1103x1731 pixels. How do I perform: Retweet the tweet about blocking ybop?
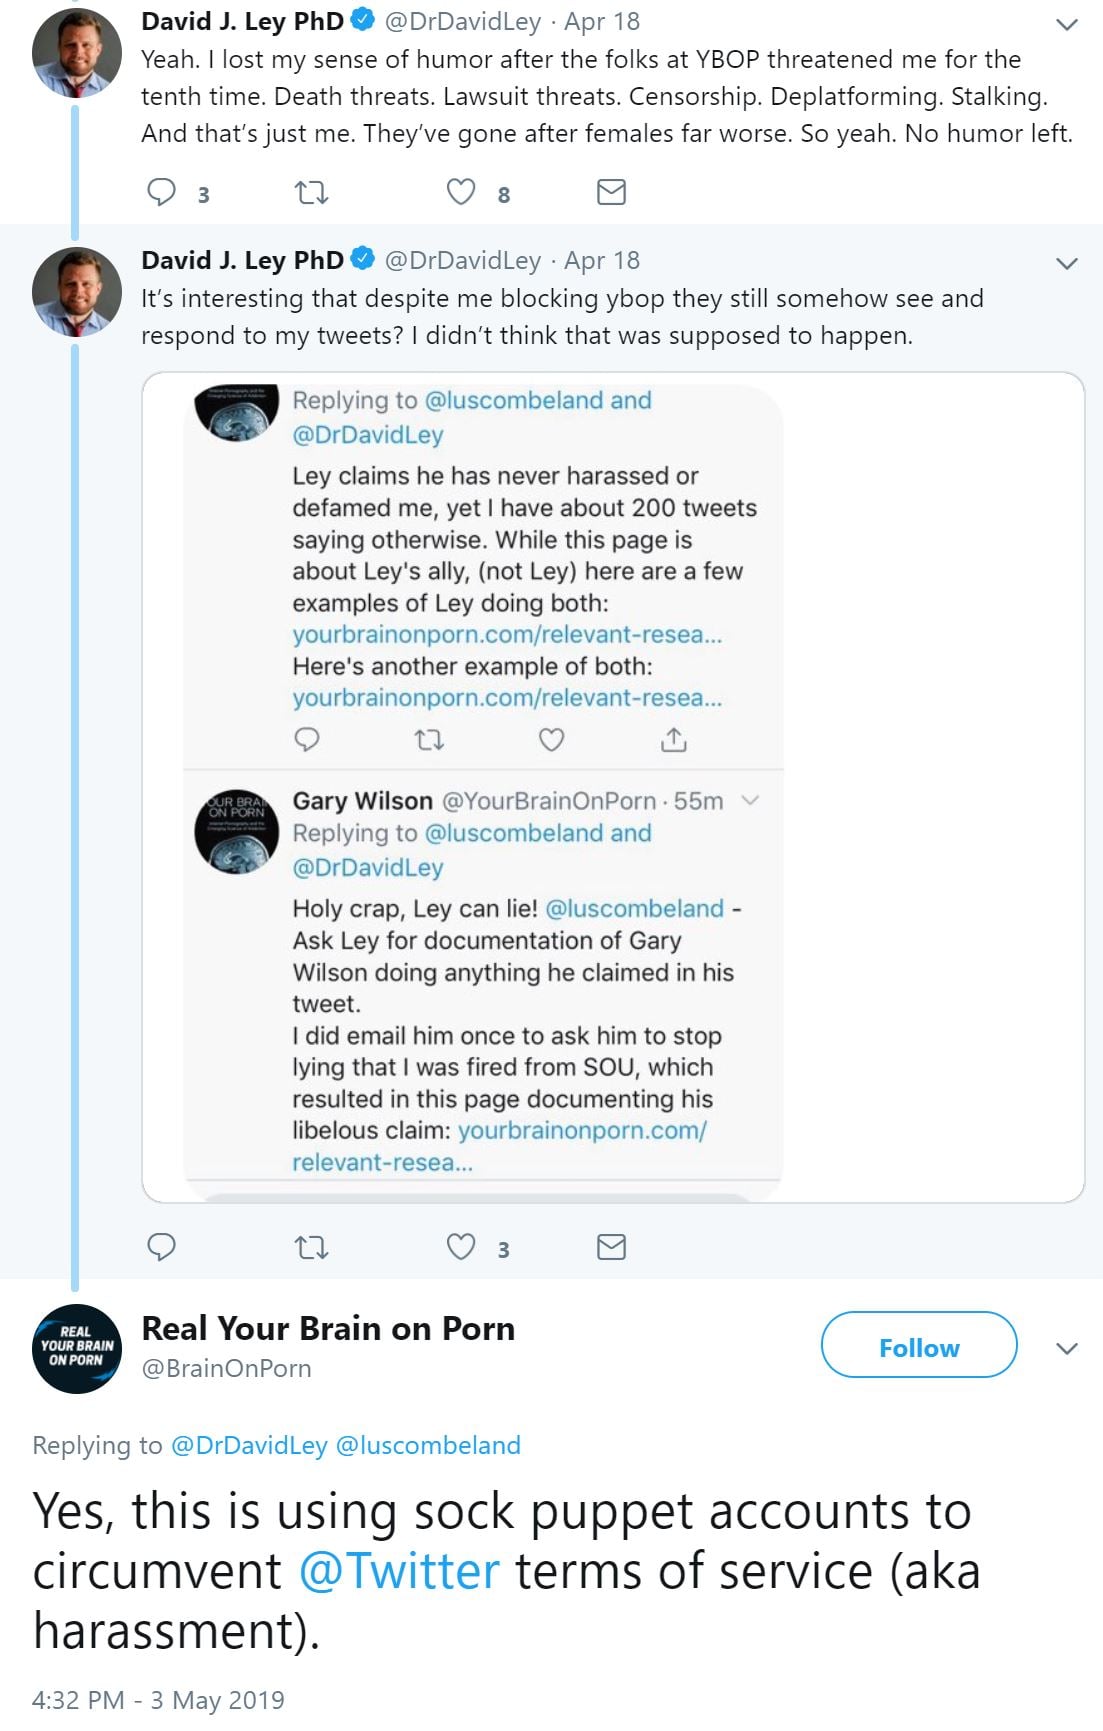(x=312, y=1247)
